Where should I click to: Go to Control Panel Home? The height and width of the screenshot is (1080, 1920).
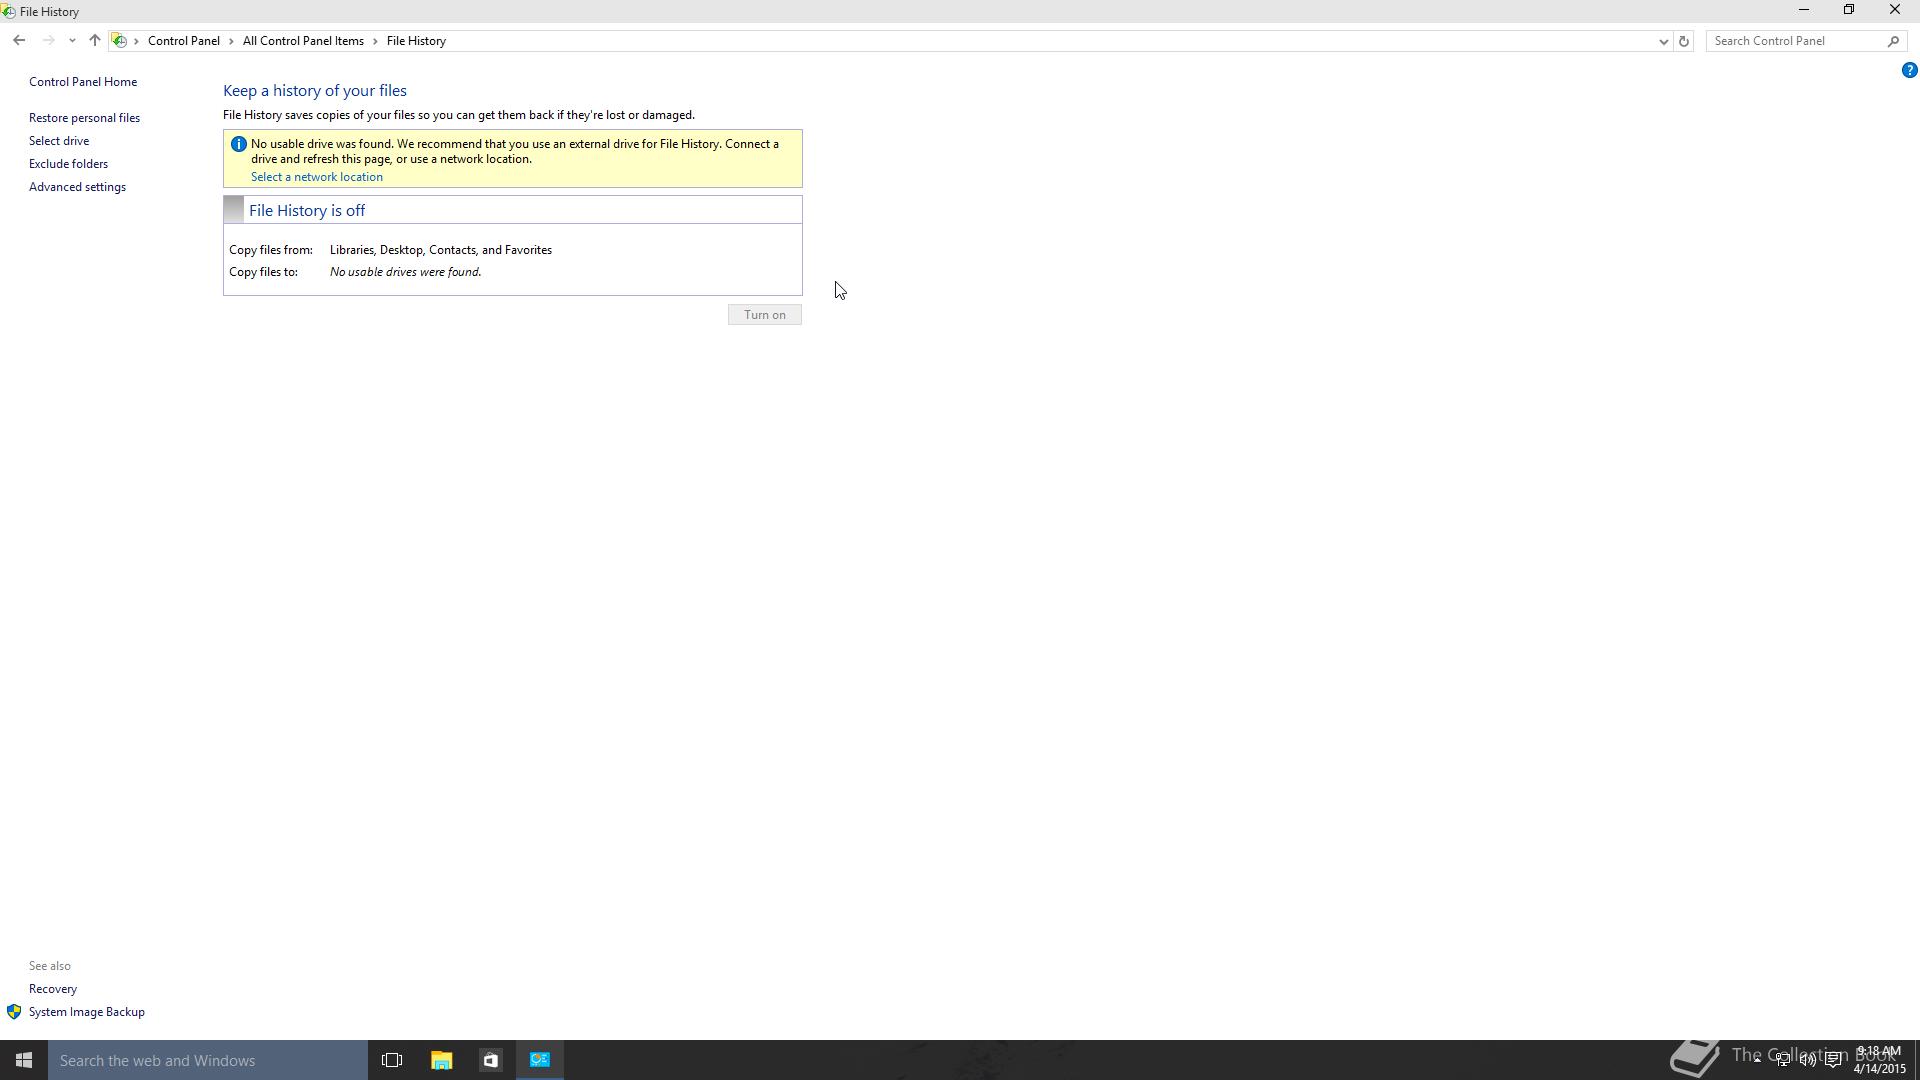(x=83, y=82)
